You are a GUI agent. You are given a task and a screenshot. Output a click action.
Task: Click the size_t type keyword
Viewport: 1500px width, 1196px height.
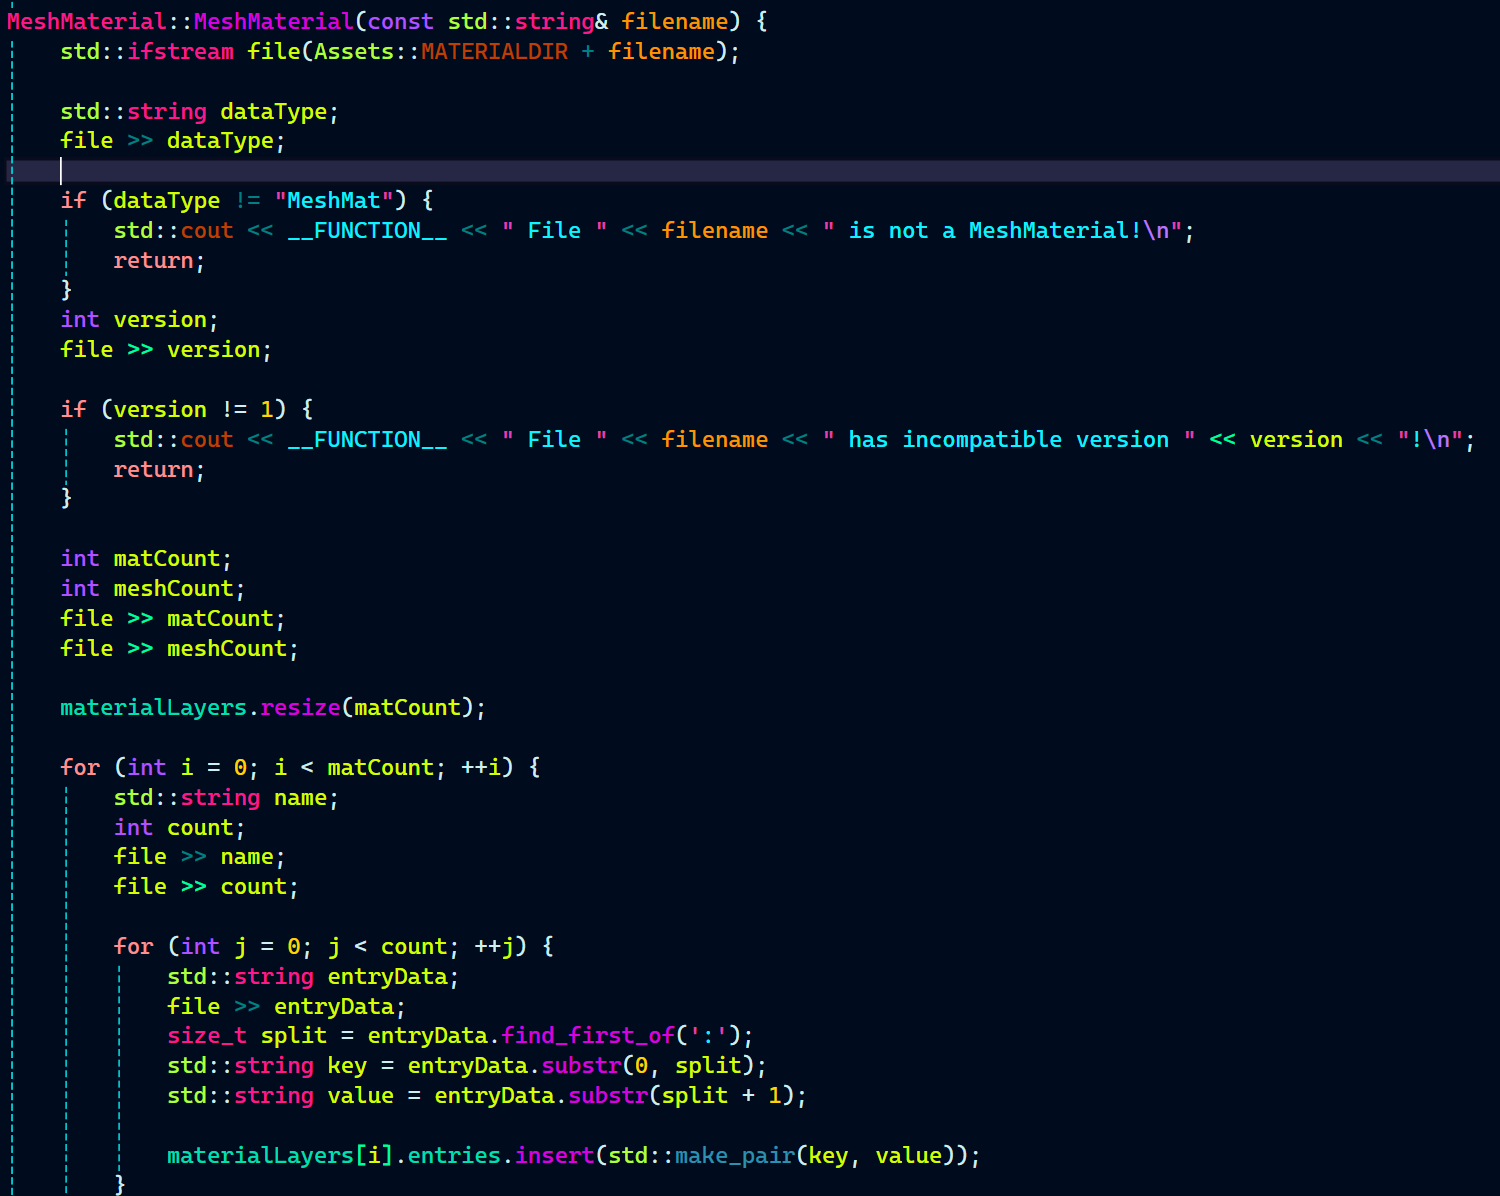(x=207, y=1036)
